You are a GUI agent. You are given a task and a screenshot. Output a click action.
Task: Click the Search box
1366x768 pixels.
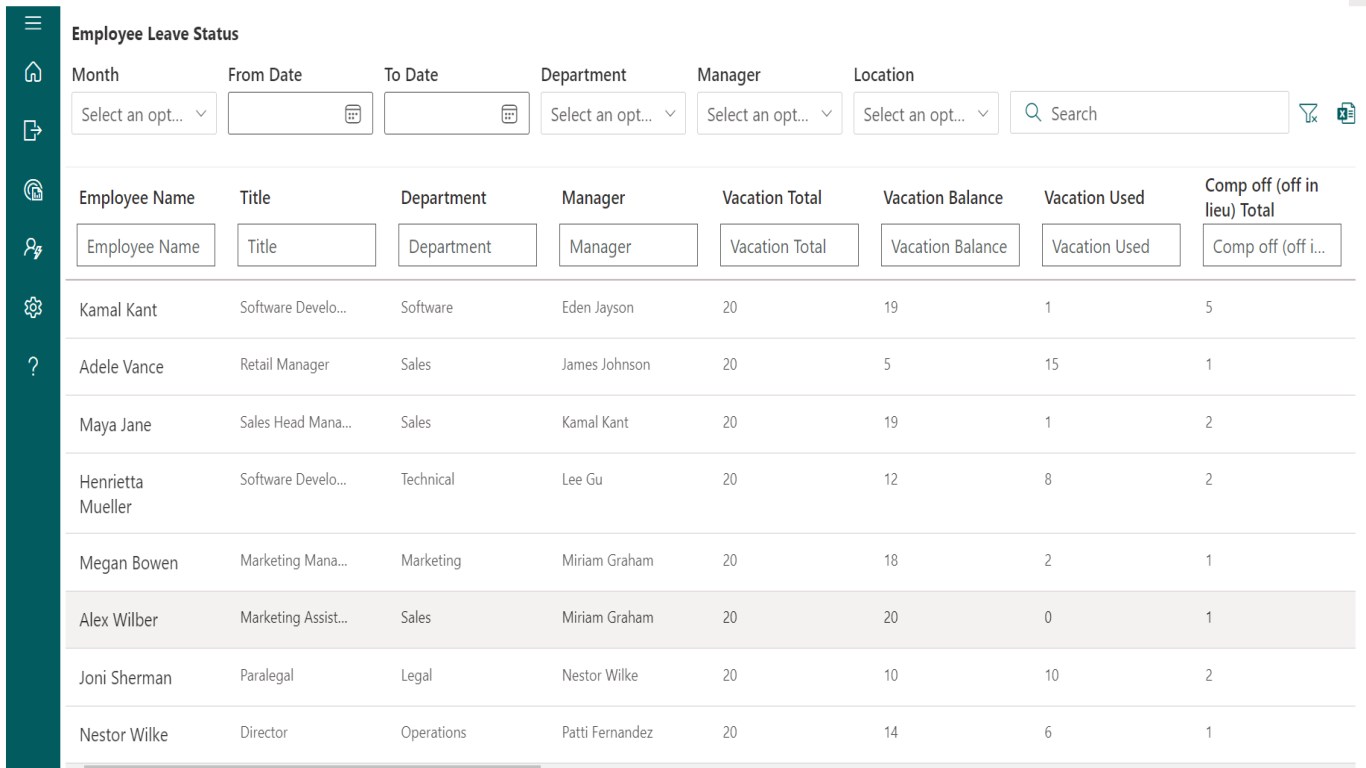[1150, 114]
